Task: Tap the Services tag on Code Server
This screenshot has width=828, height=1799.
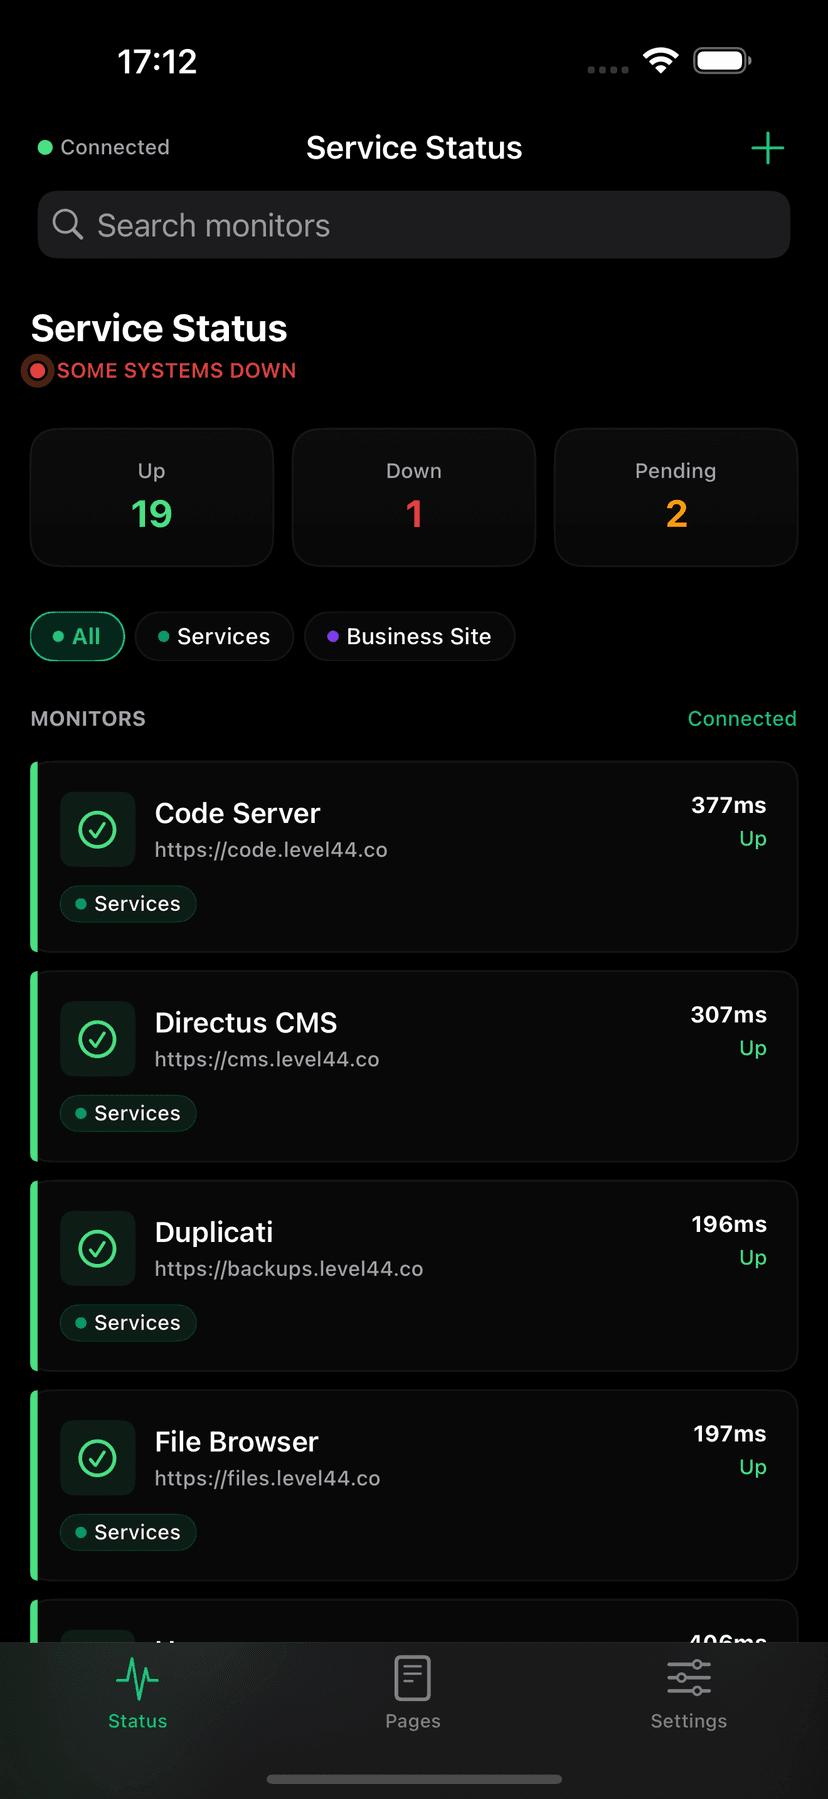Action: [x=128, y=904]
